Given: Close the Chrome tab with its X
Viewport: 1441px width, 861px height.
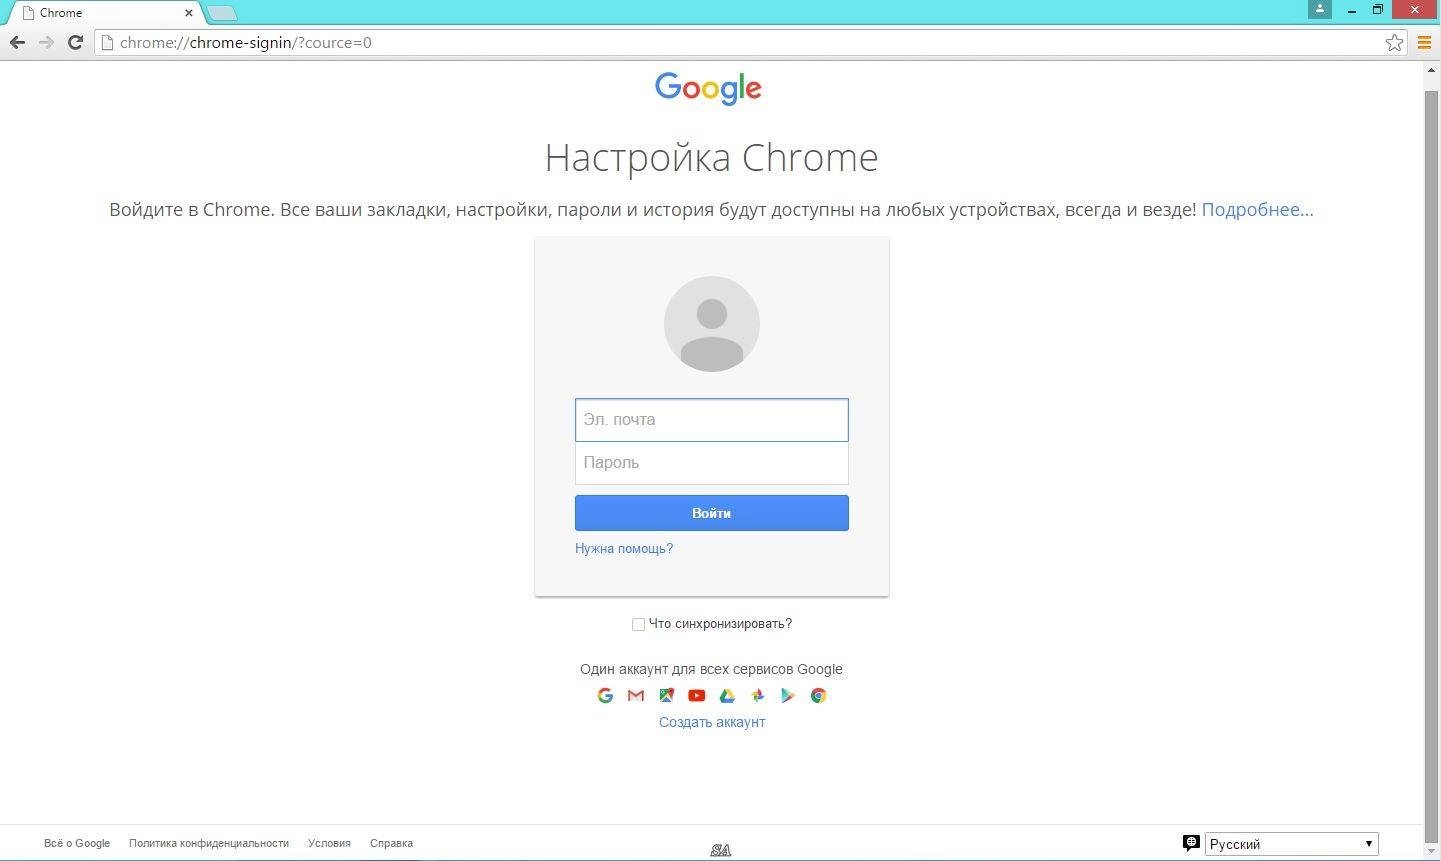Looking at the screenshot, I should tap(189, 13).
